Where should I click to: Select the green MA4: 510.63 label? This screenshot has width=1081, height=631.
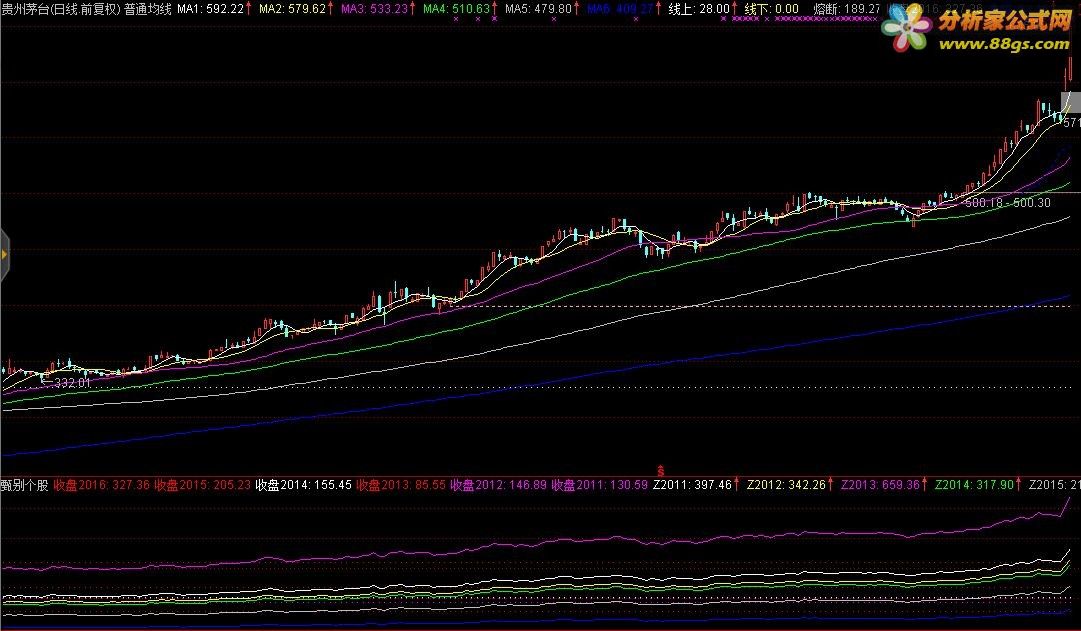[x=456, y=9]
